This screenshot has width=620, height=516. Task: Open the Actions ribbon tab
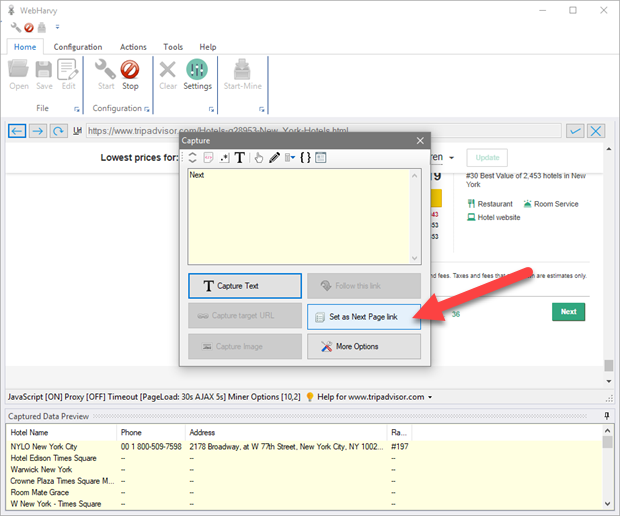(133, 47)
